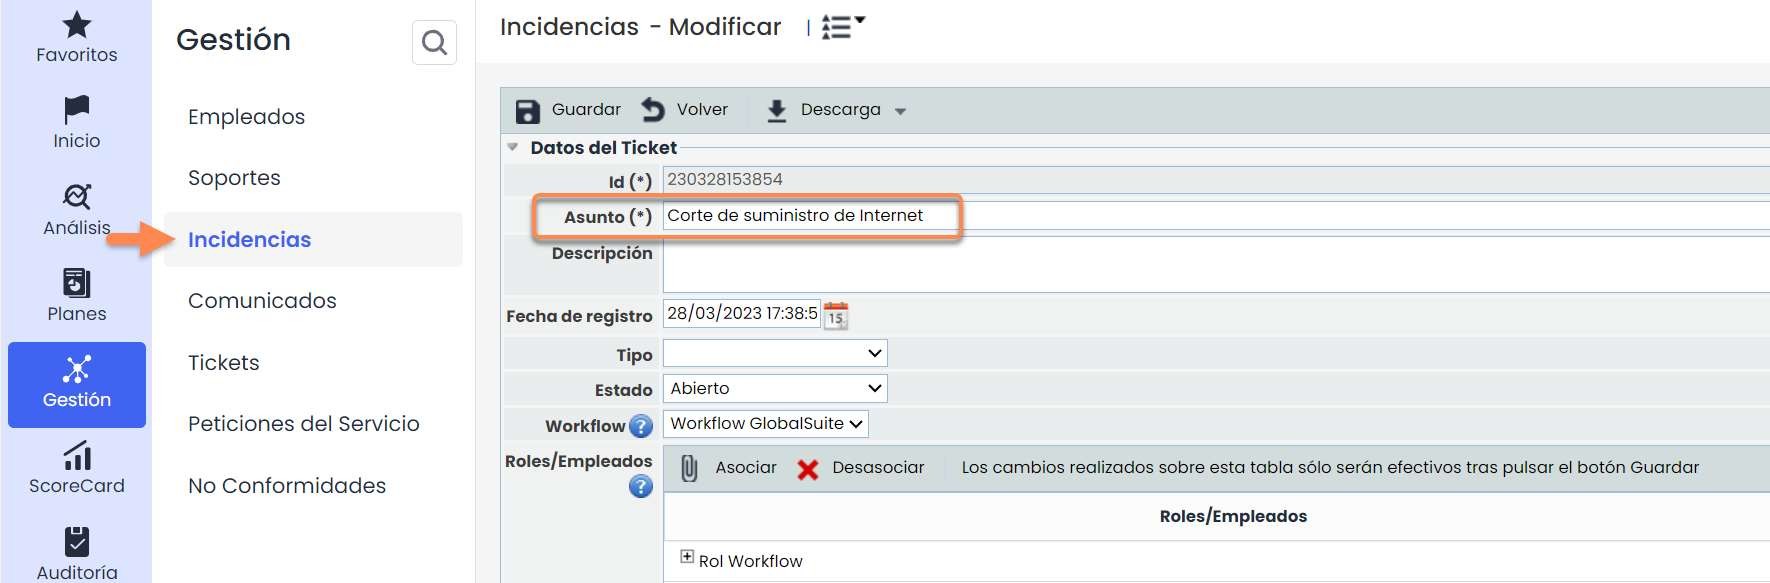The height and width of the screenshot is (583, 1770).
Task: Click the Guardar save icon
Action: pos(527,111)
